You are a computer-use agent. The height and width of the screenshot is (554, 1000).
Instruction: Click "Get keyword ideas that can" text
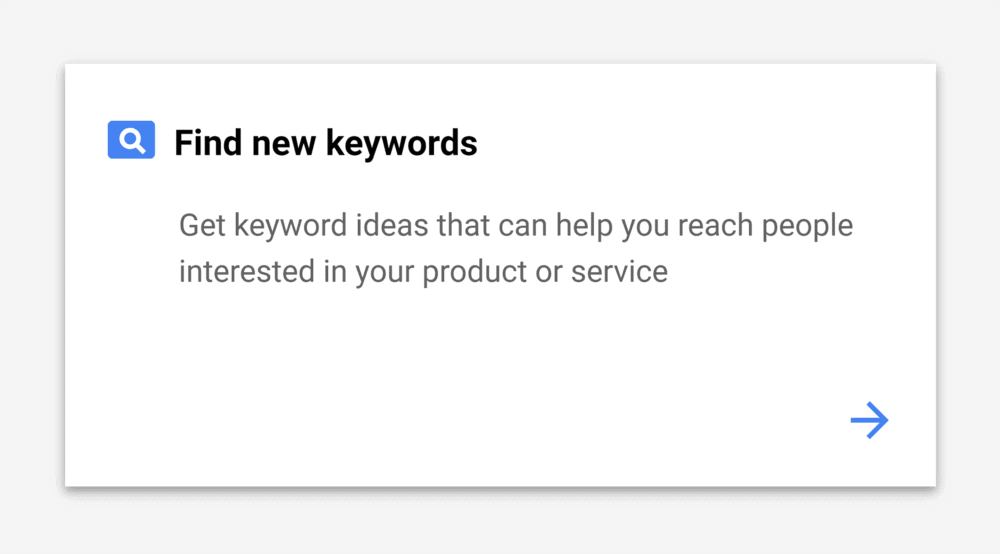(363, 226)
